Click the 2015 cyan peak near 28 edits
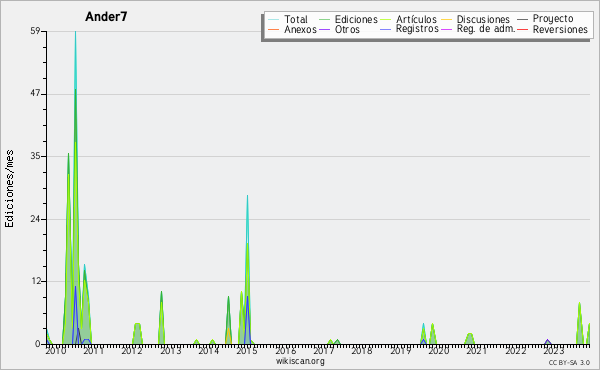Screen dimensions: 600x370 (248, 196)
